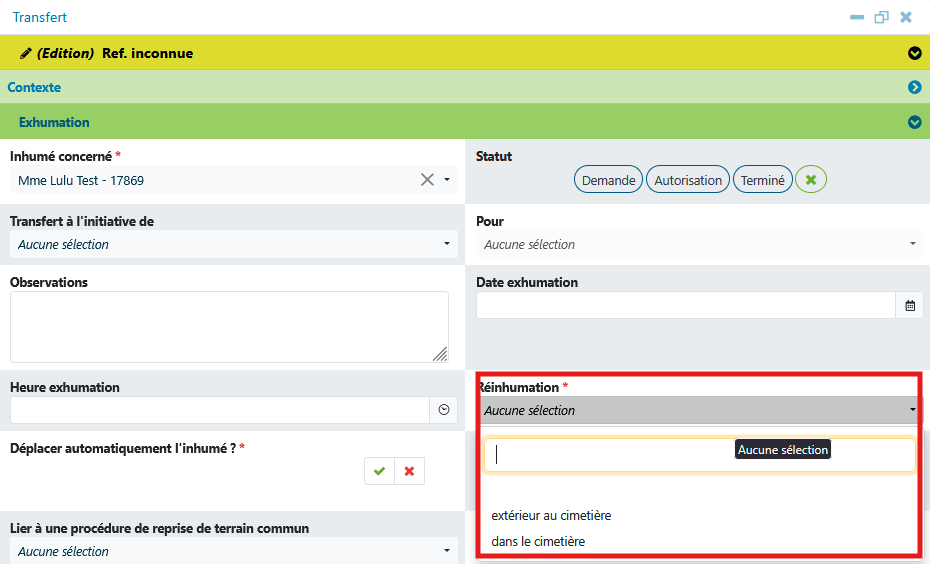Set statut to Demande
930x564 pixels.
(608, 180)
